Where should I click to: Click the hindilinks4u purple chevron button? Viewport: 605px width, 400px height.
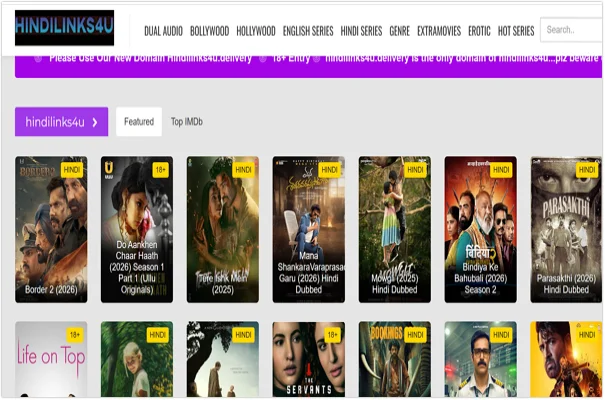point(61,122)
